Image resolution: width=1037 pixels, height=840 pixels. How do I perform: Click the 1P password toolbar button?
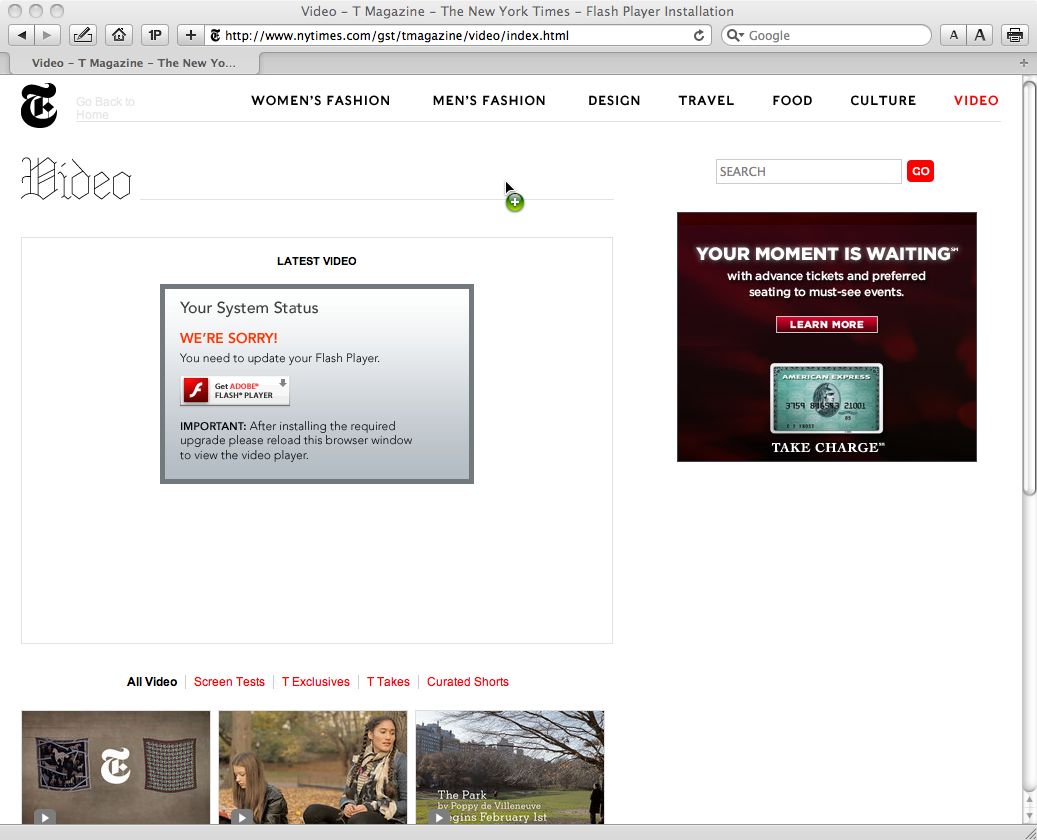tap(155, 35)
